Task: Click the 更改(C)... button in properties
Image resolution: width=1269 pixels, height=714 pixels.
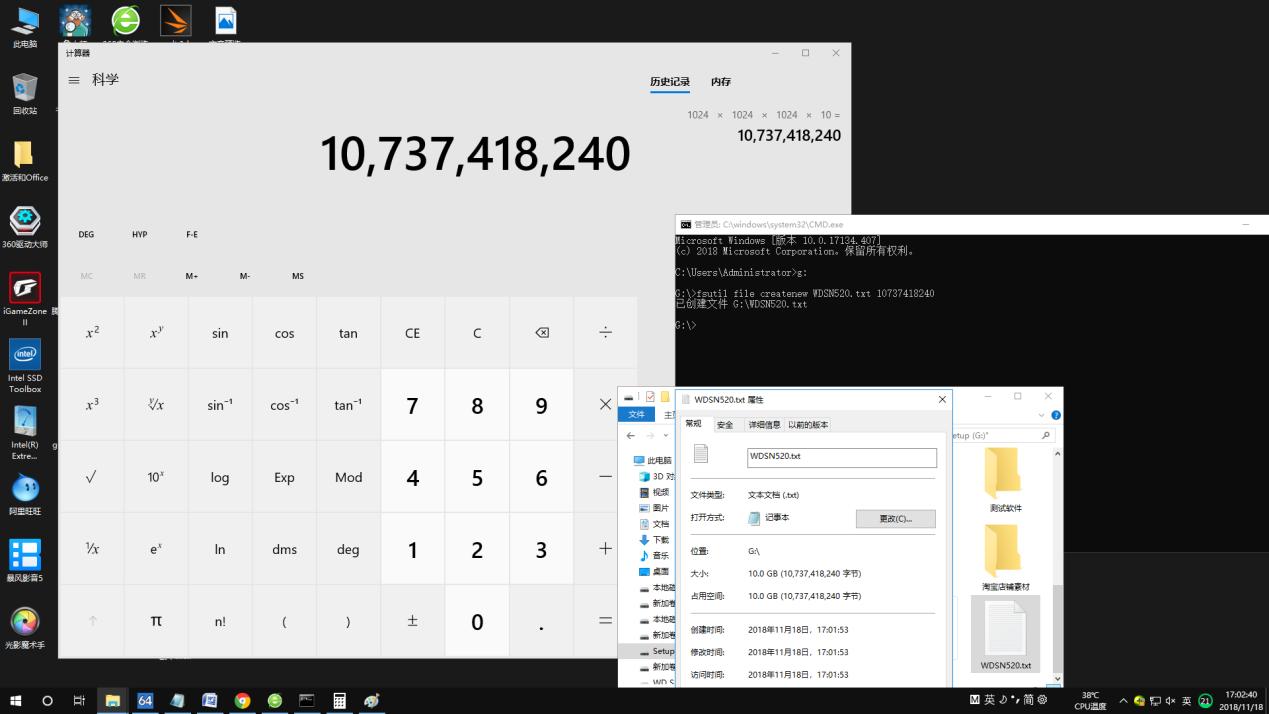Action: pyautogui.click(x=894, y=518)
